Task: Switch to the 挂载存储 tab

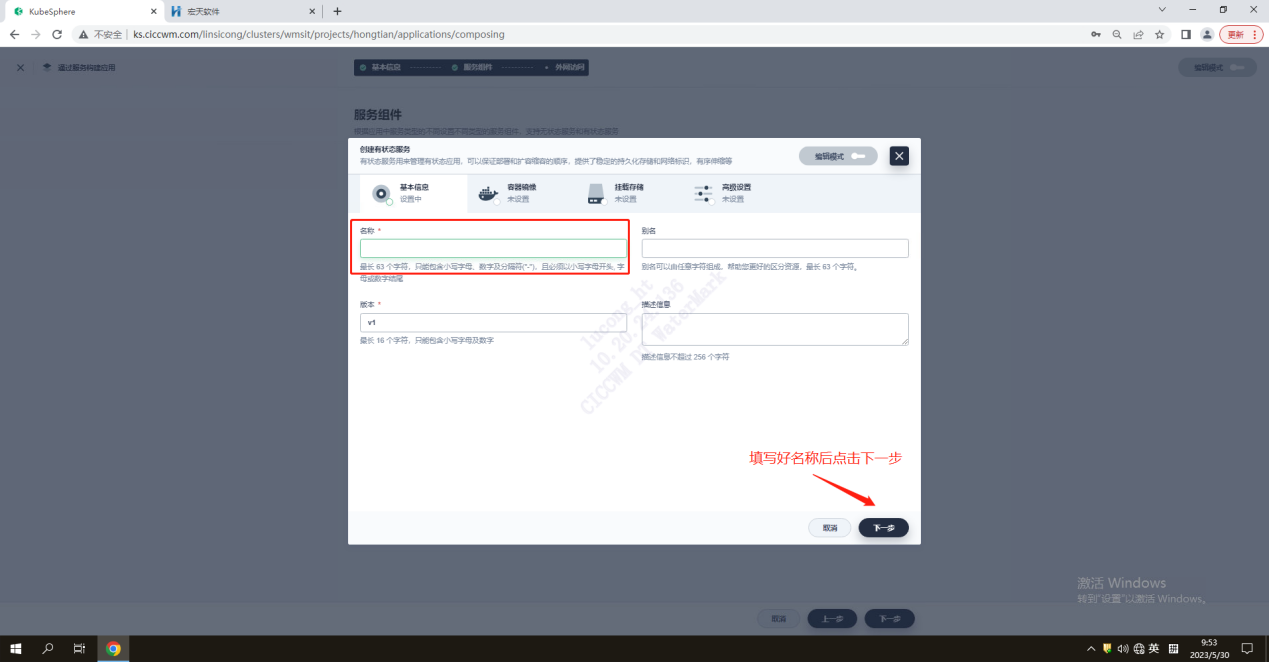Action: coord(627,193)
